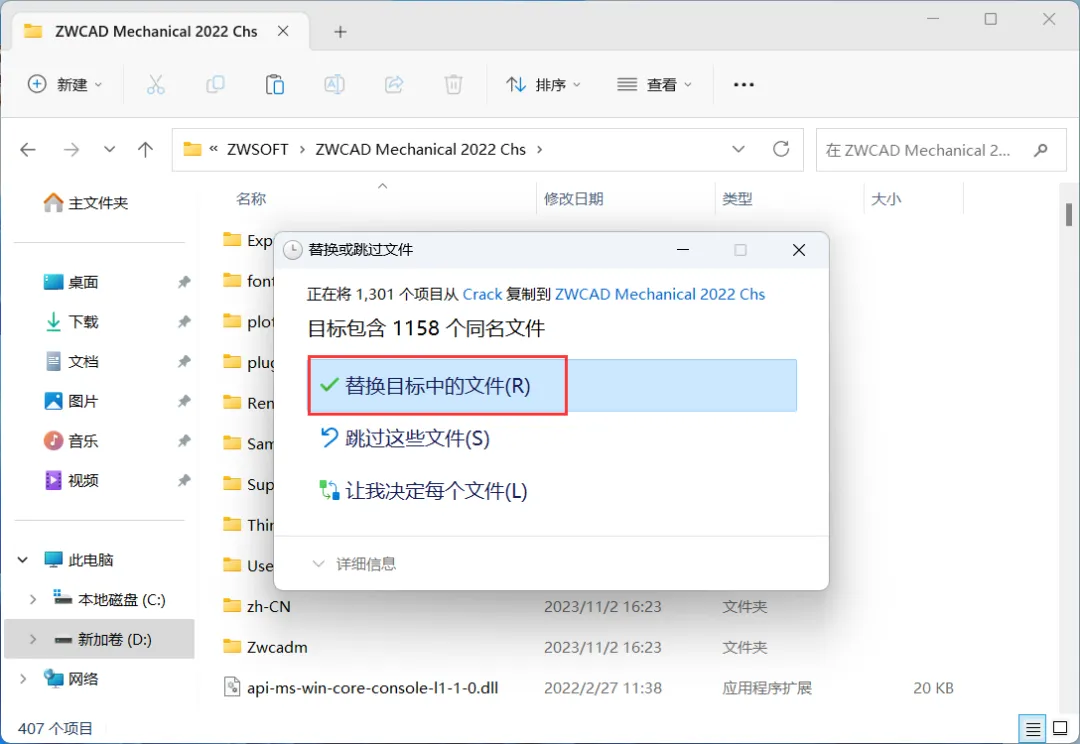Choose 替换目标中的文件(R) option
Image resolution: width=1080 pixels, height=744 pixels.
click(x=552, y=386)
